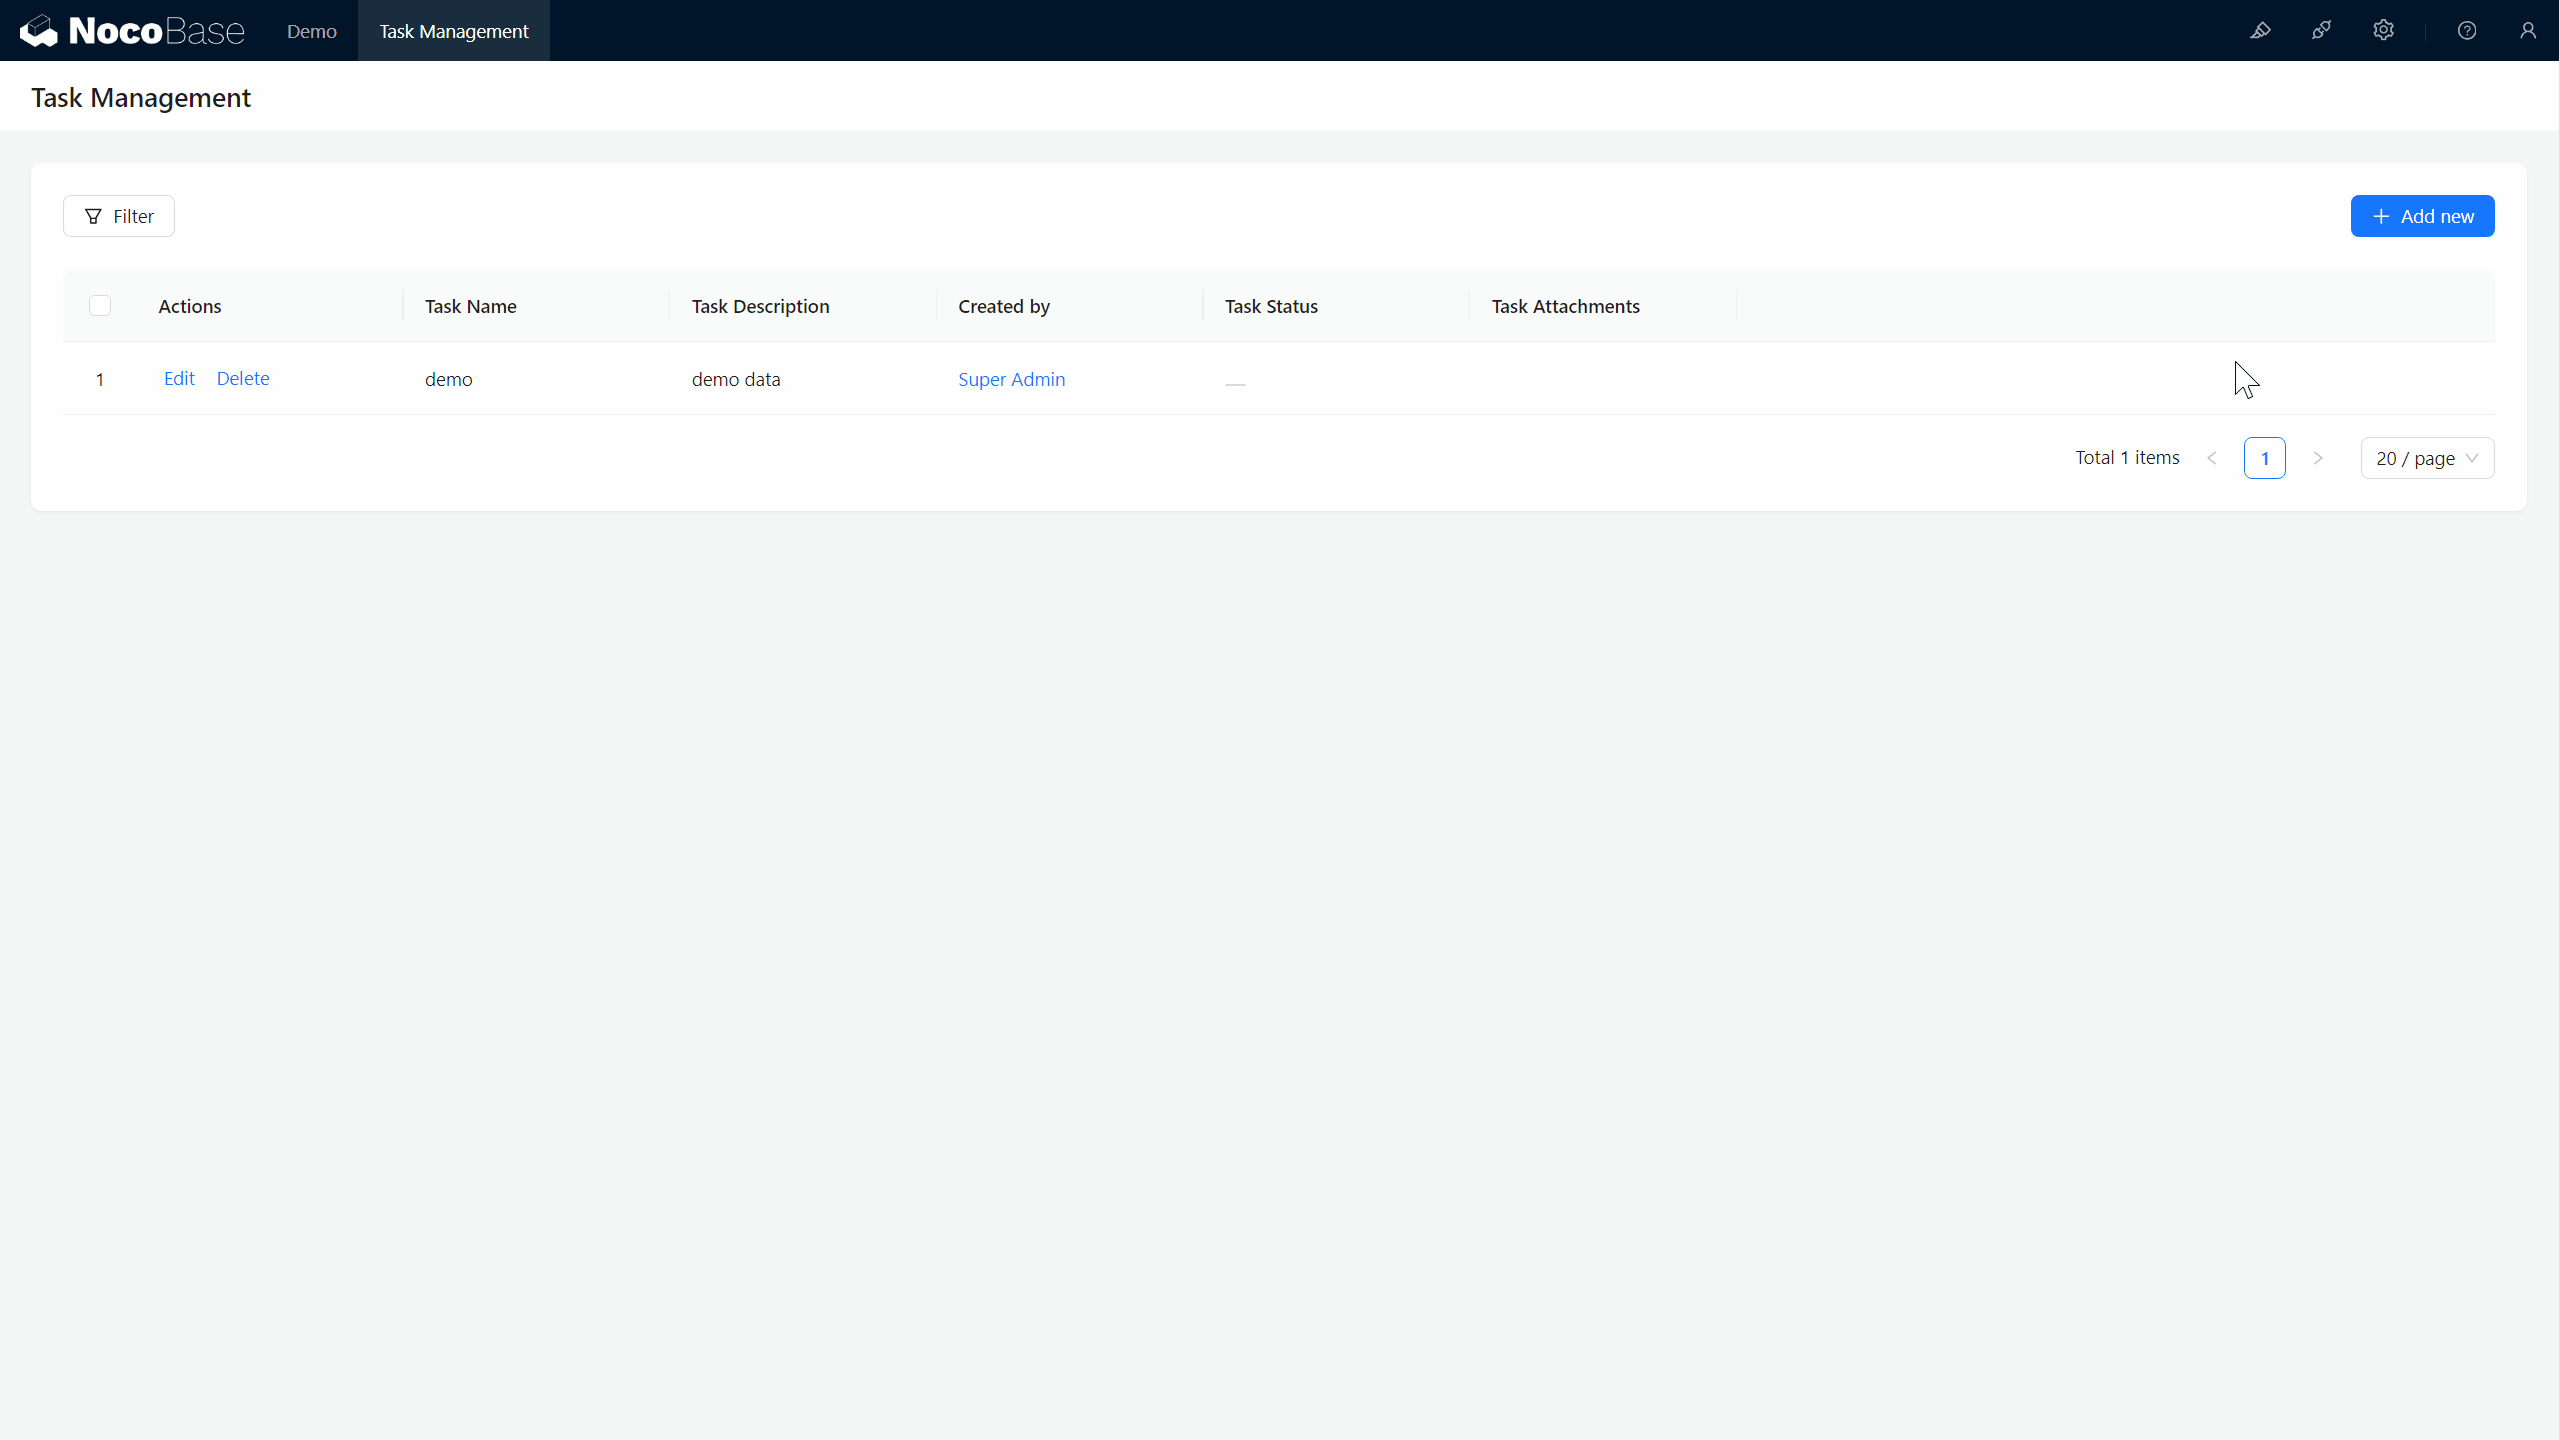Switch to the Demo tab
Image resolution: width=2560 pixels, height=1440 pixels.
pyautogui.click(x=311, y=30)
